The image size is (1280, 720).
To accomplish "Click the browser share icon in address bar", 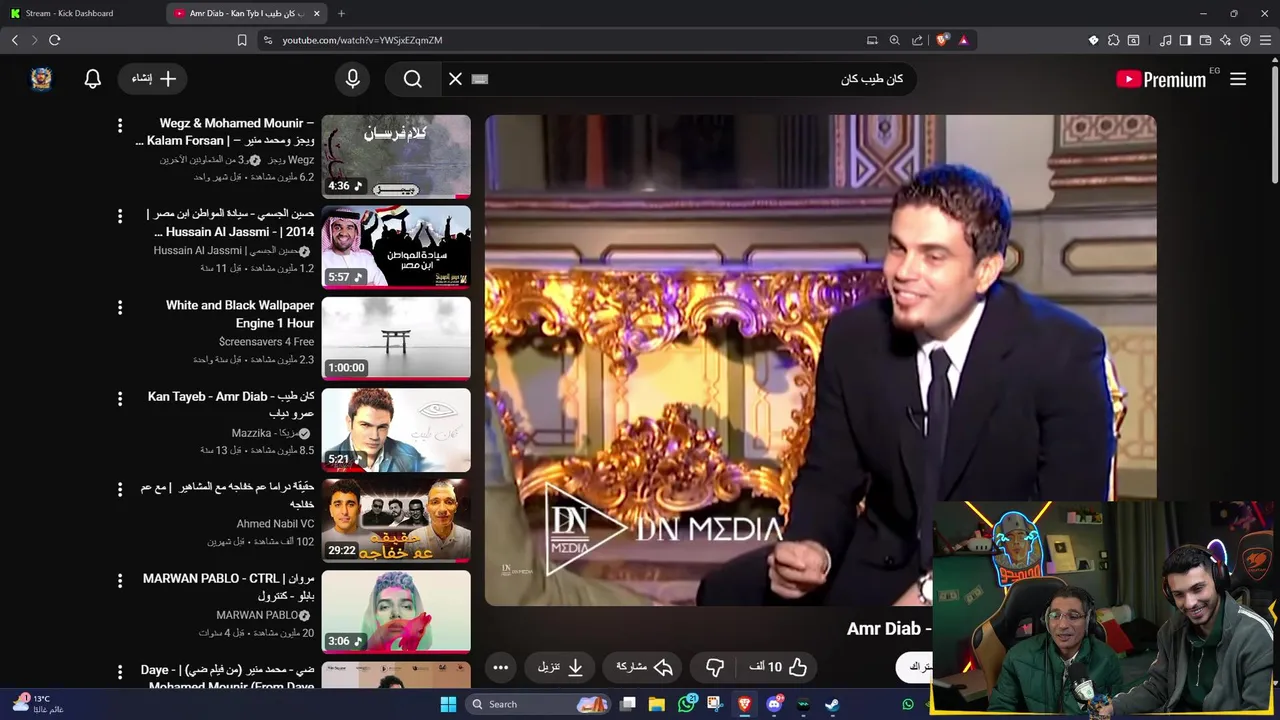I will click(917, 40).
